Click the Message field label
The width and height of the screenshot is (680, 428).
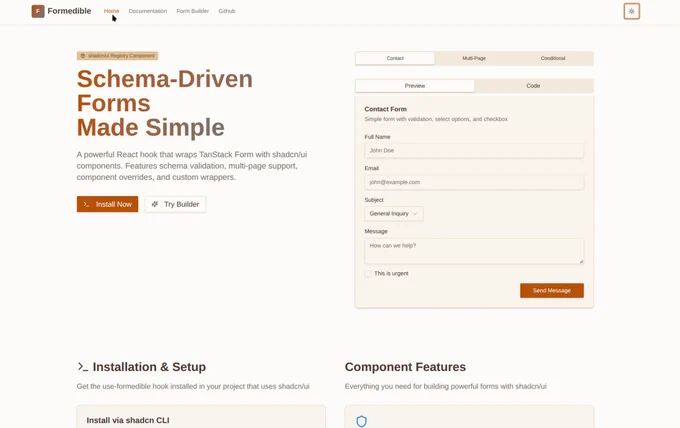pyautogui.click(x=376, y=232)
